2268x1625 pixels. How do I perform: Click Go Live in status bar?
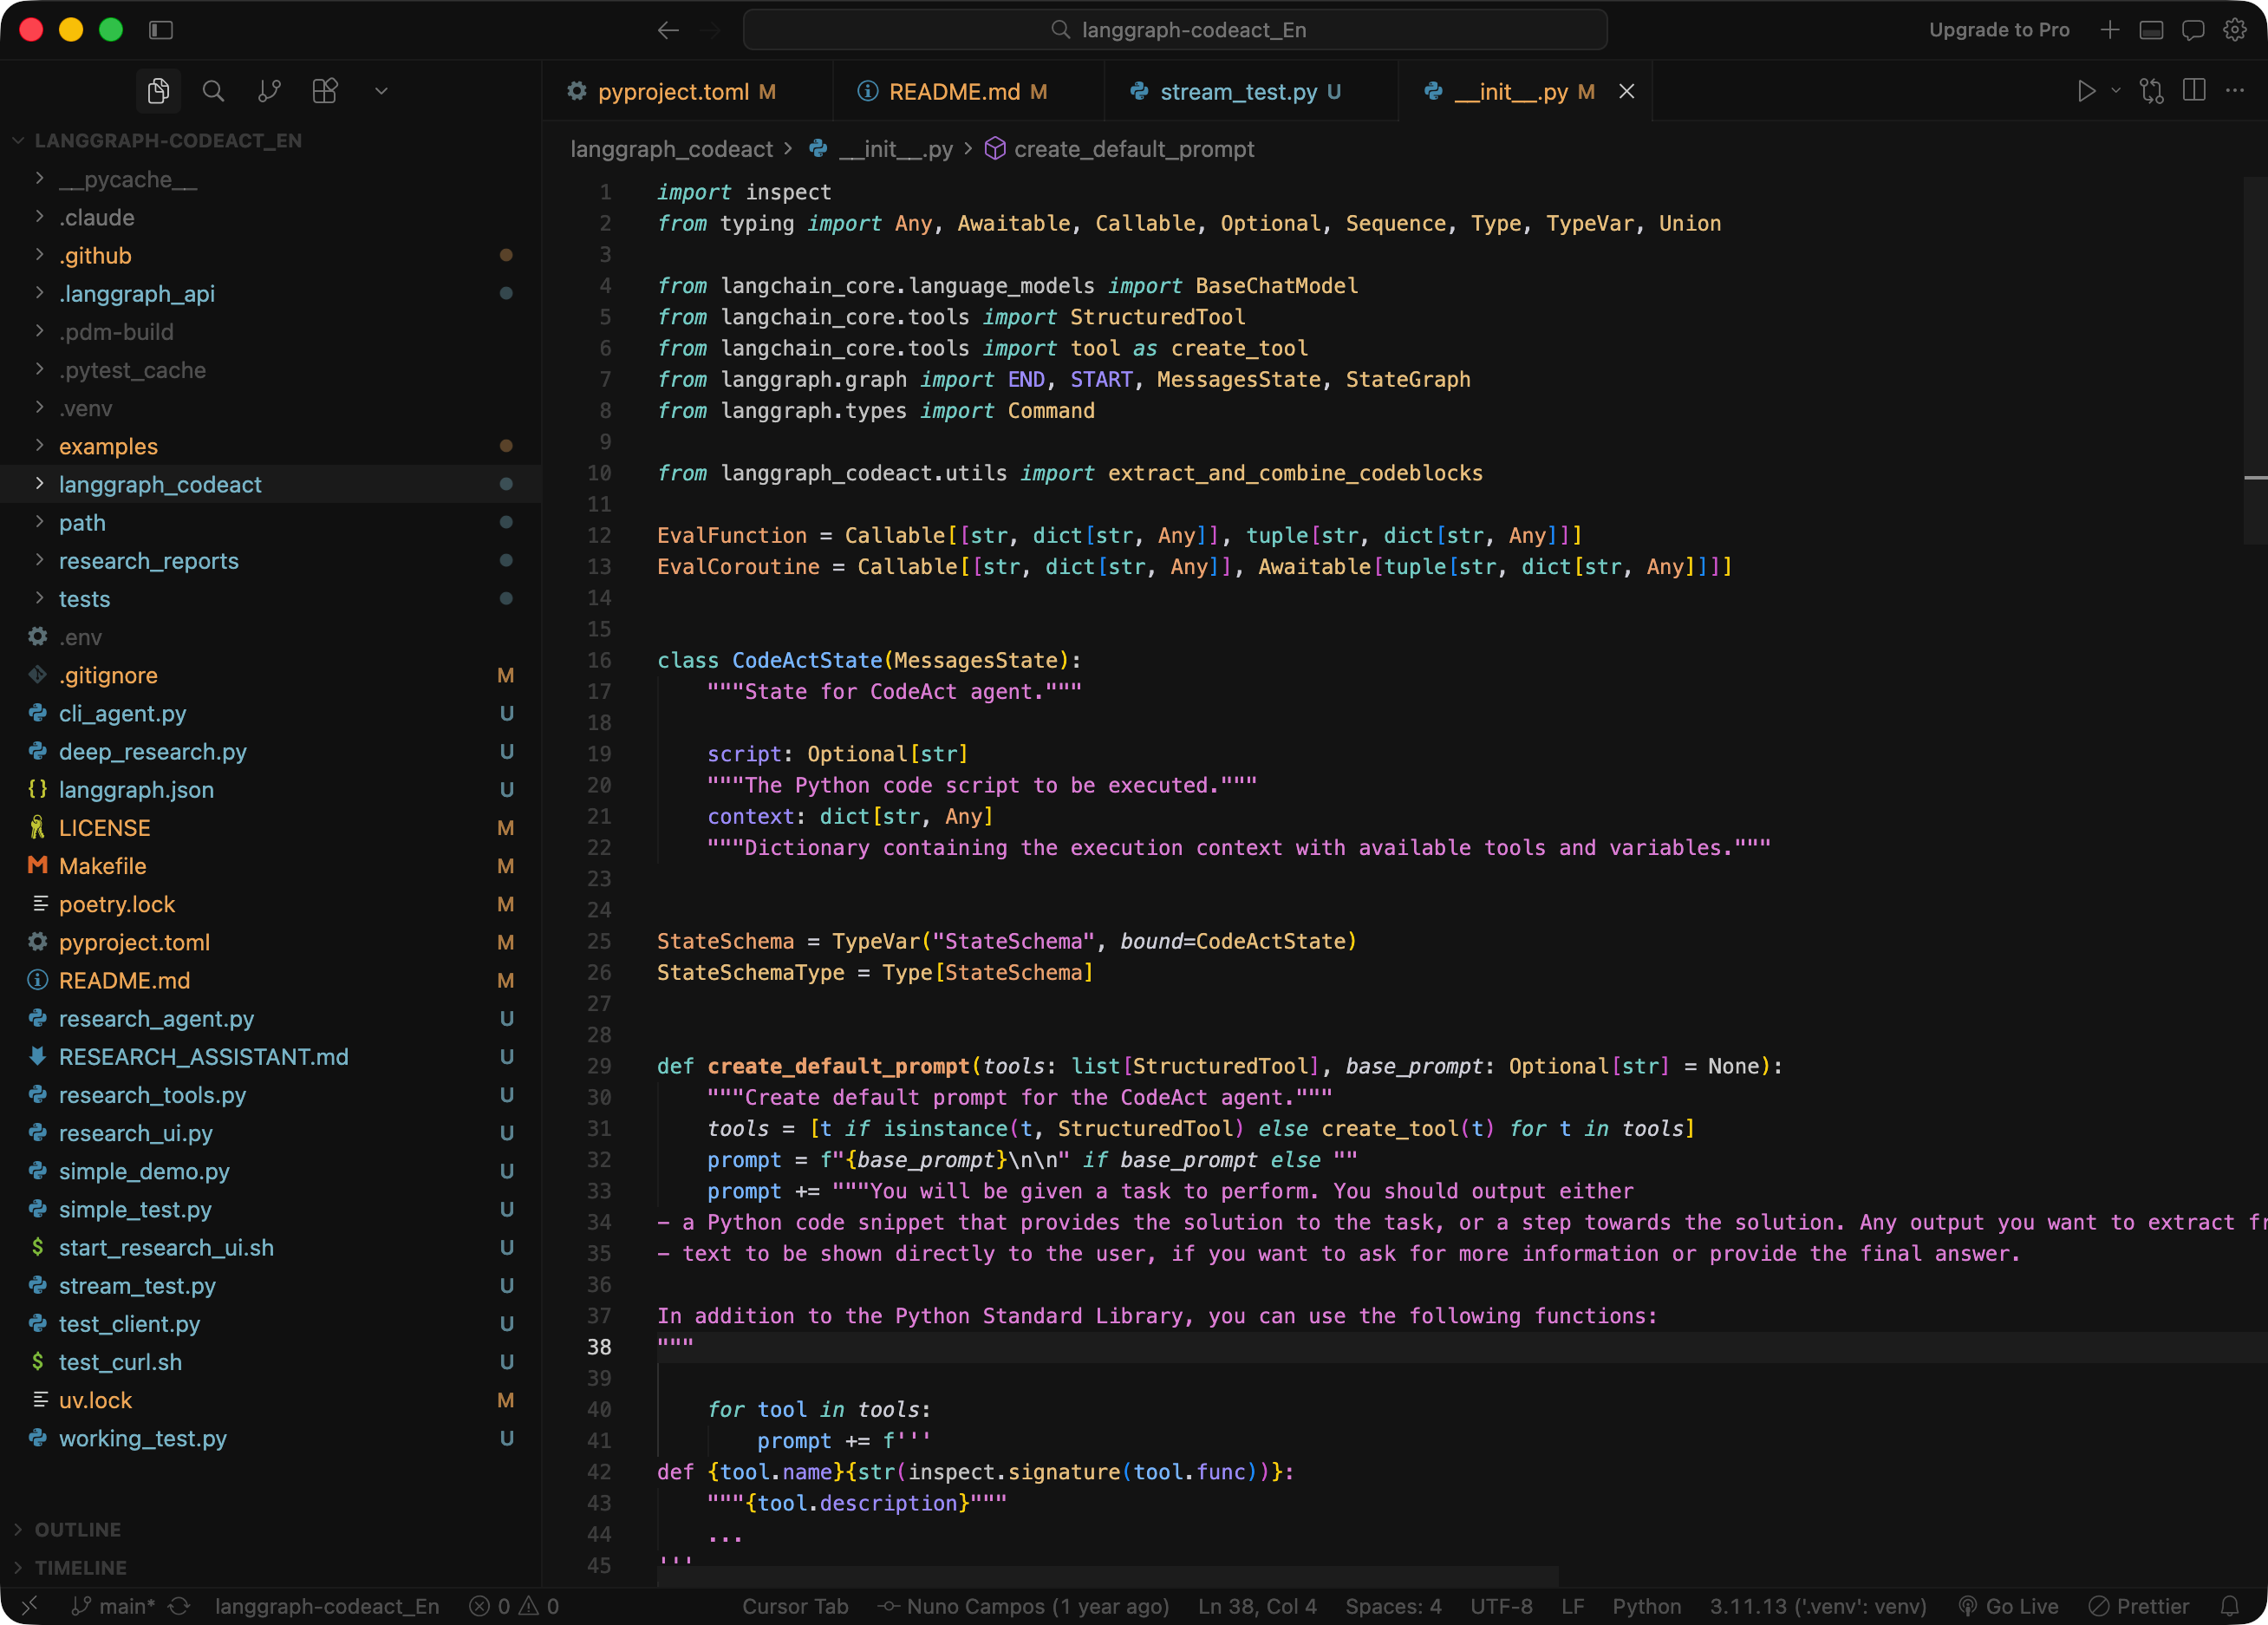[2008, 1606]
